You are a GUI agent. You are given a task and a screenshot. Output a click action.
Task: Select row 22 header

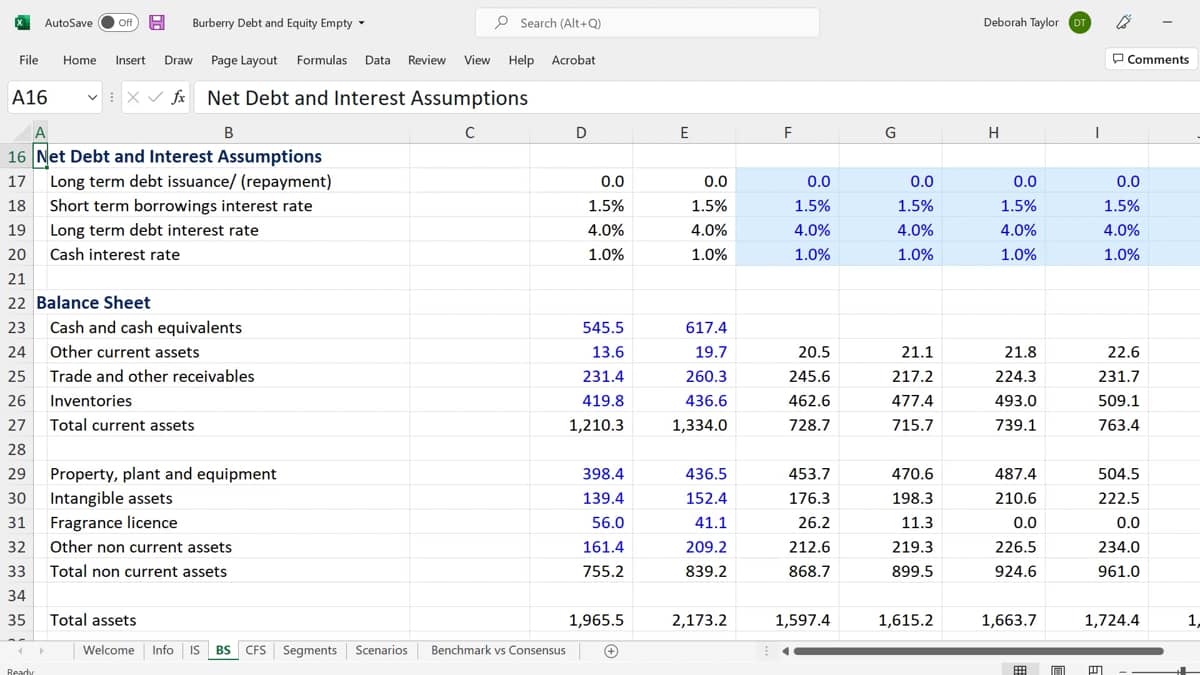pyautogui.click(x=16, y=303)
